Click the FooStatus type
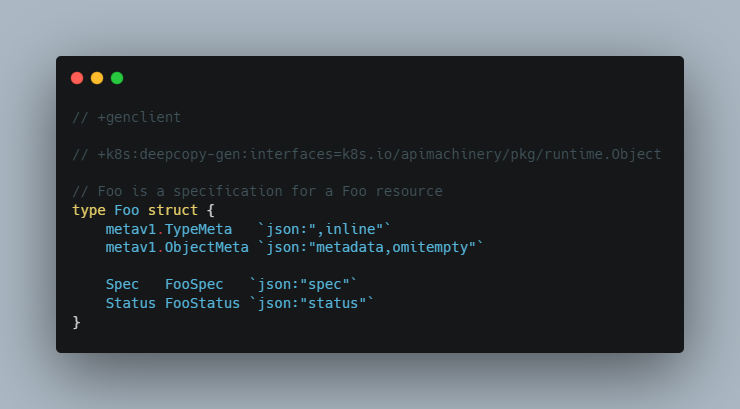Screen dimensions: 740x409 pyautogui.click(x=202, y=303)
